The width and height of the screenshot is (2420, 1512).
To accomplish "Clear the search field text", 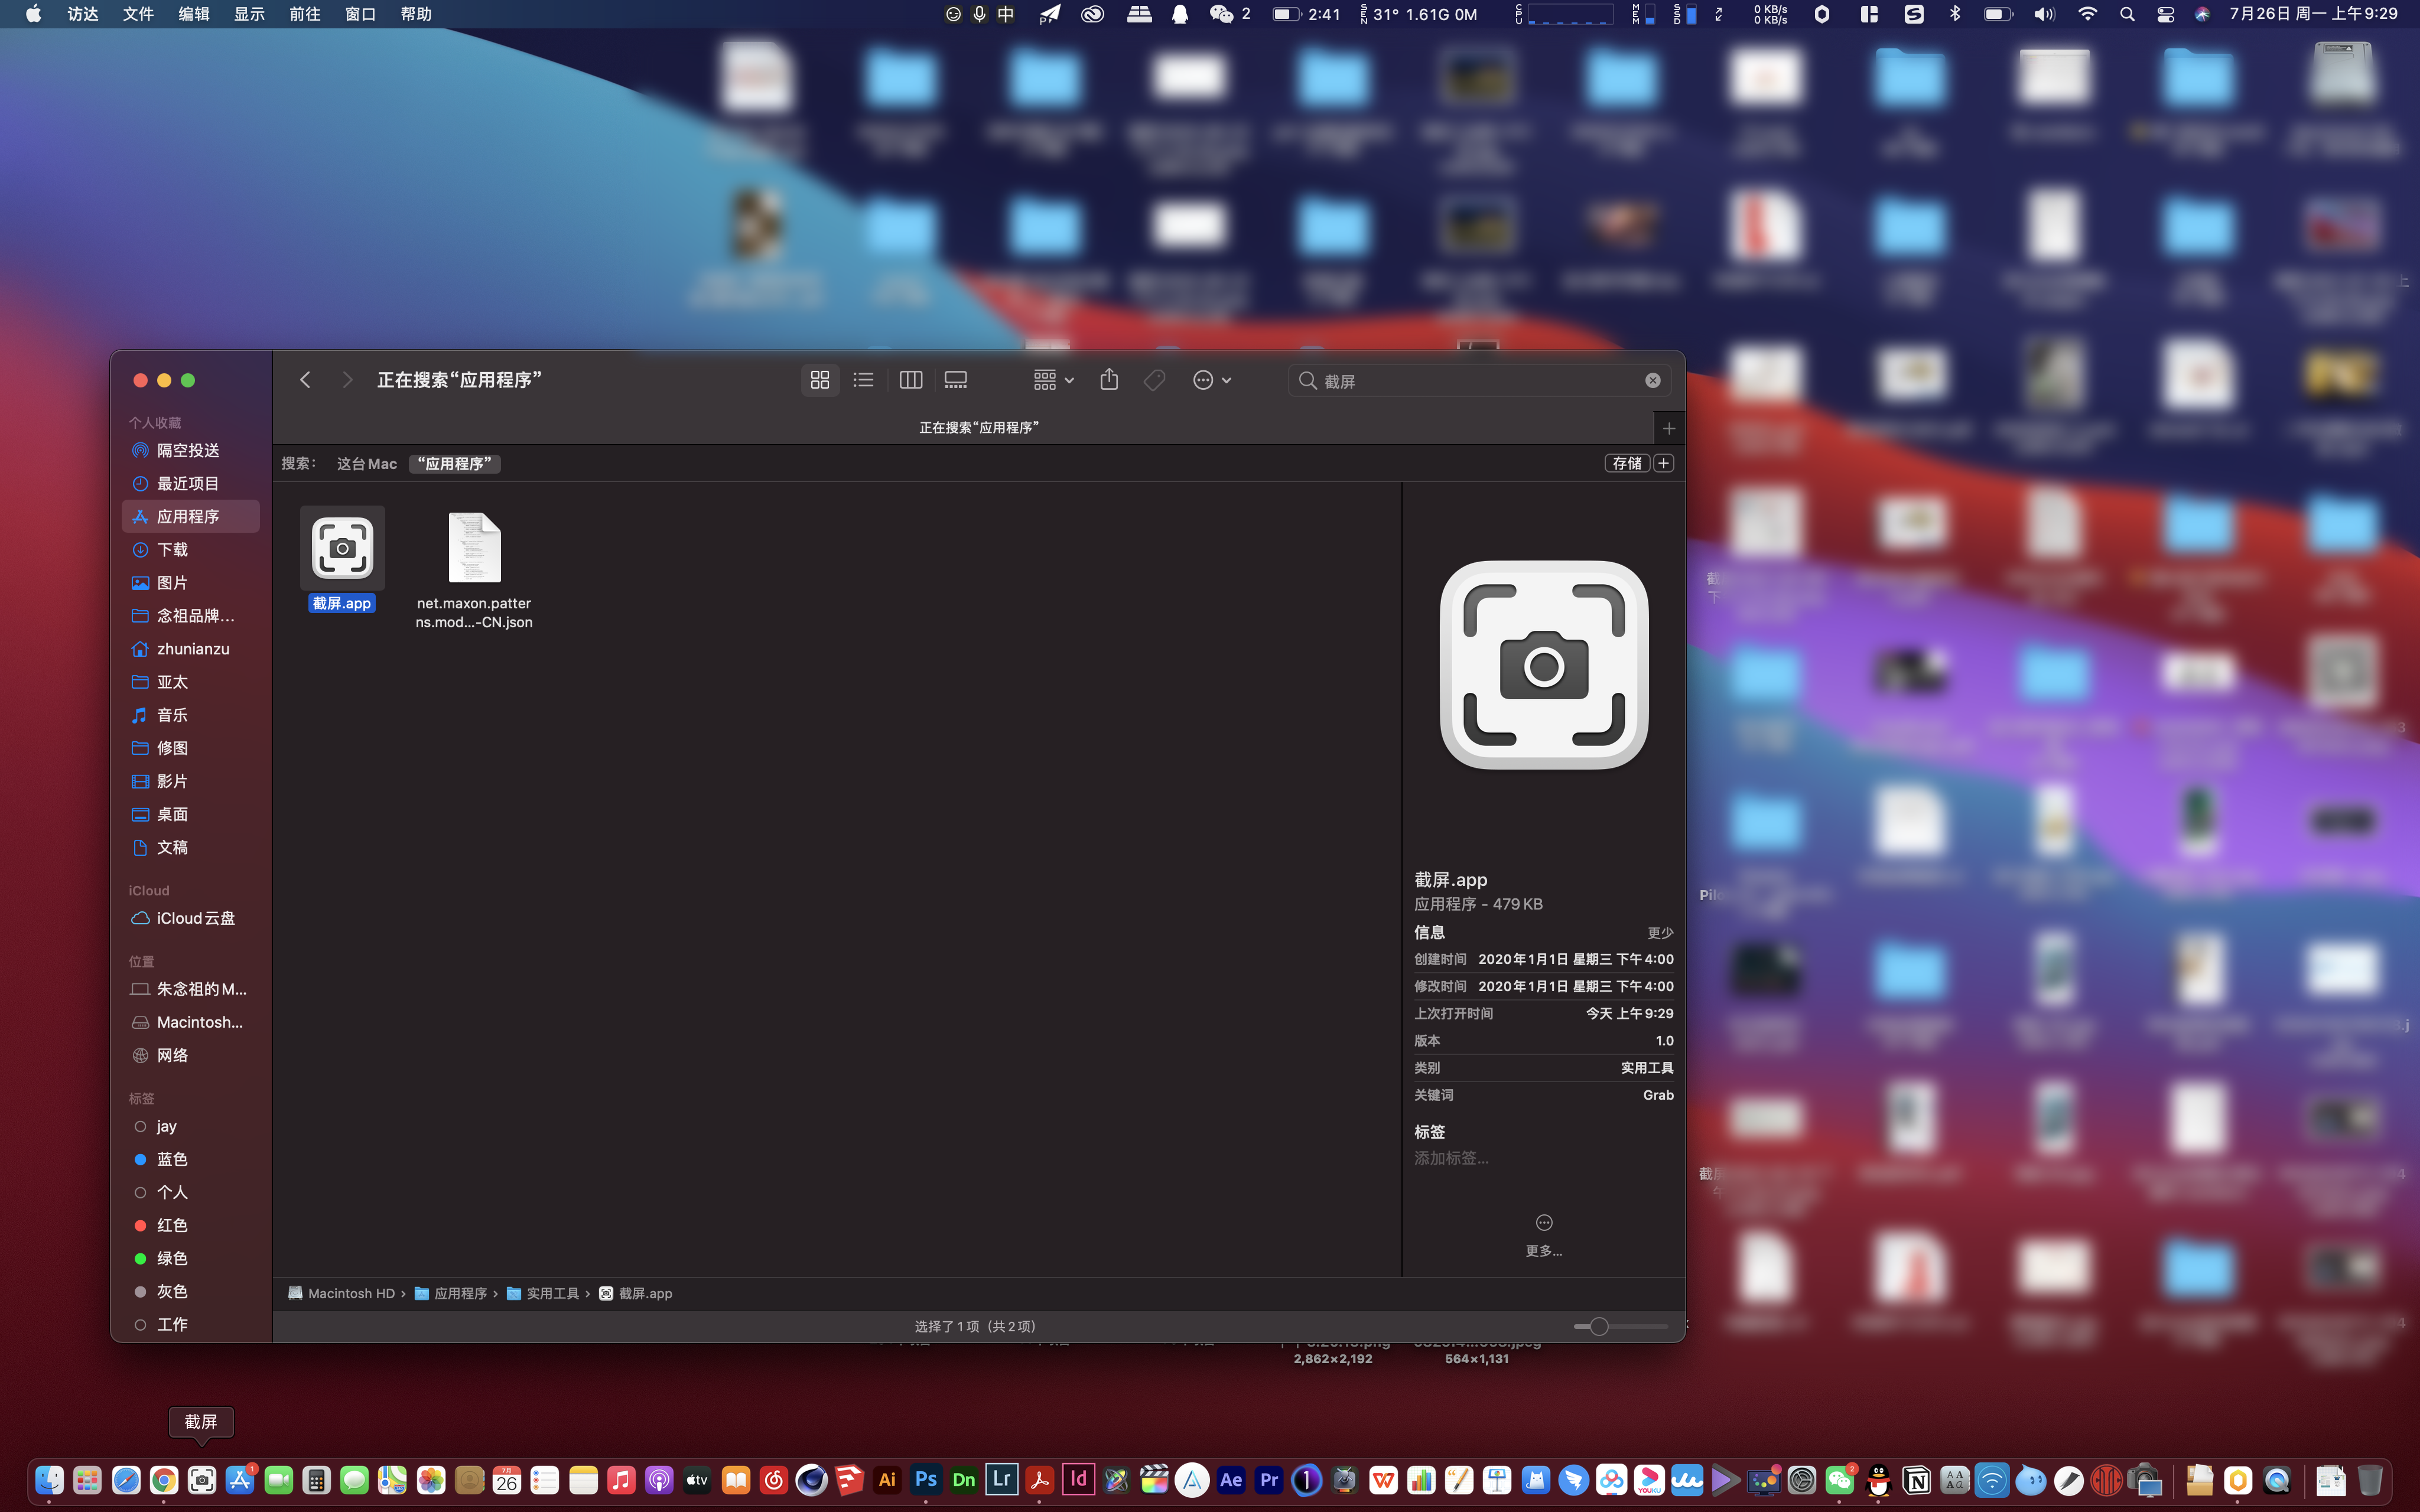I will tap(1652, 381).
